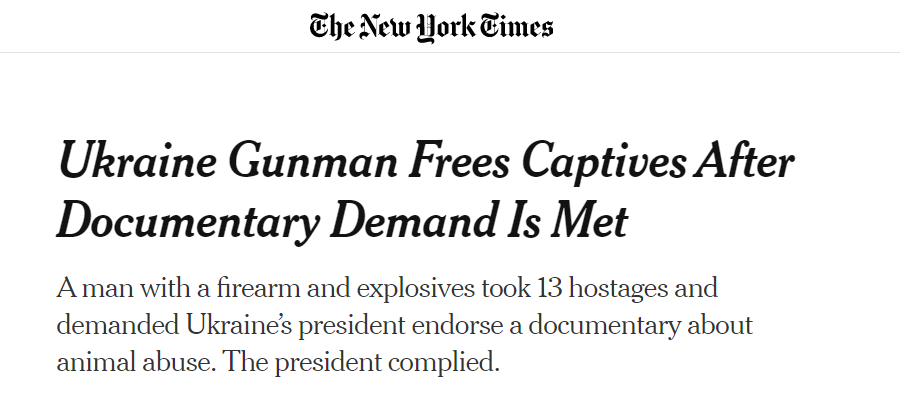Click "Frees" in the article headline
Viewport: 900px width, 397px height.
pos(460,161)
